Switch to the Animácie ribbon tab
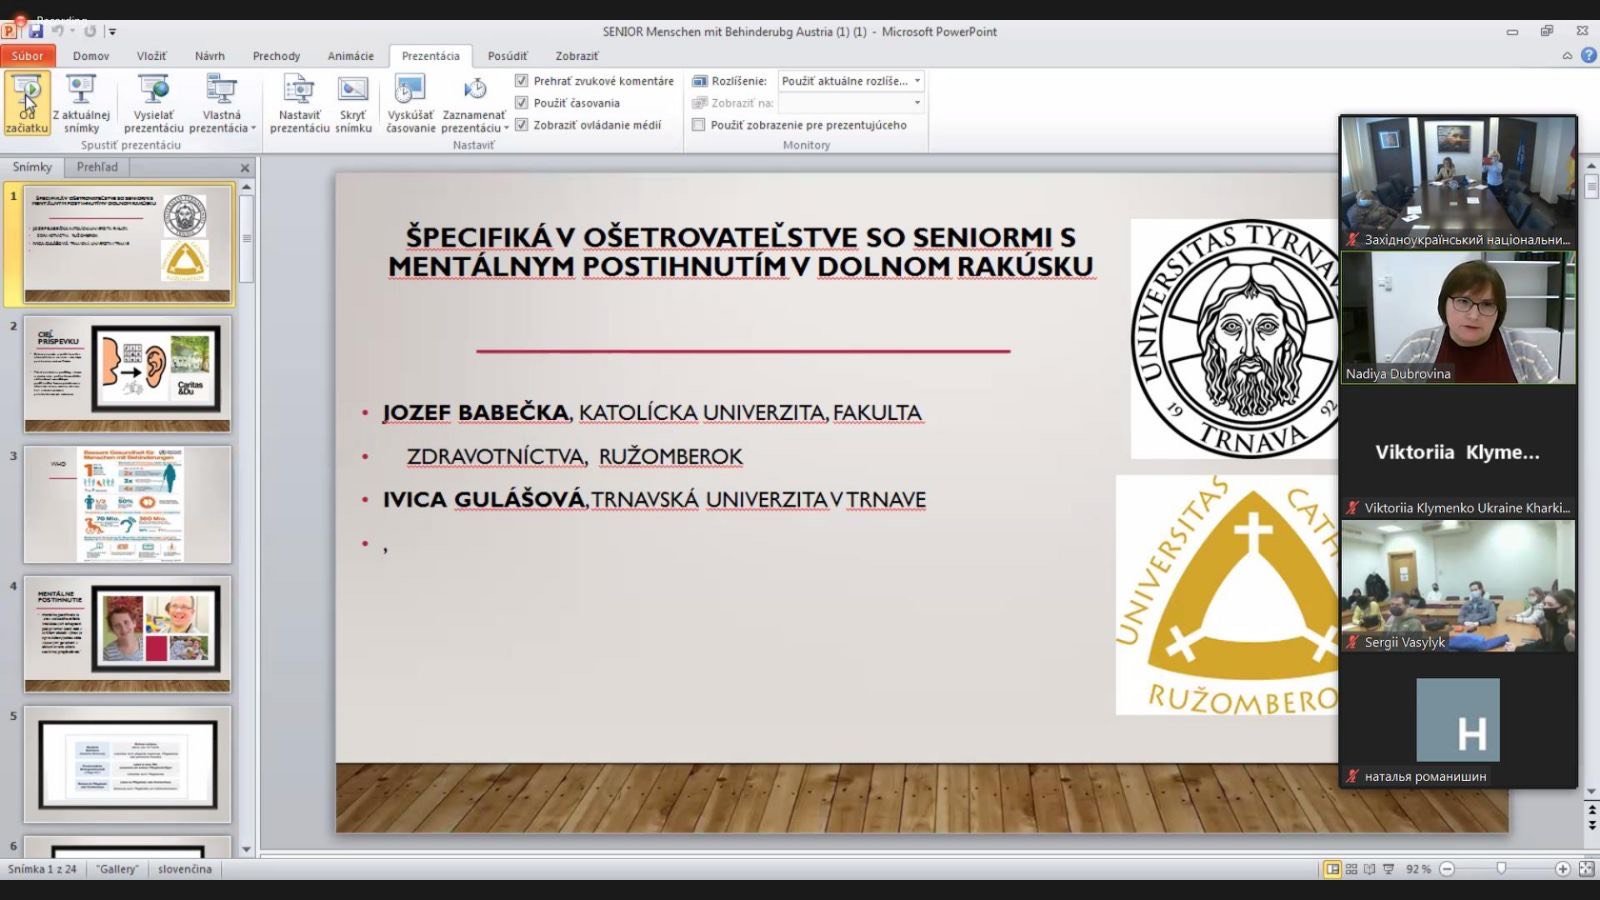1600x900 pixels. tap(351, 56)
